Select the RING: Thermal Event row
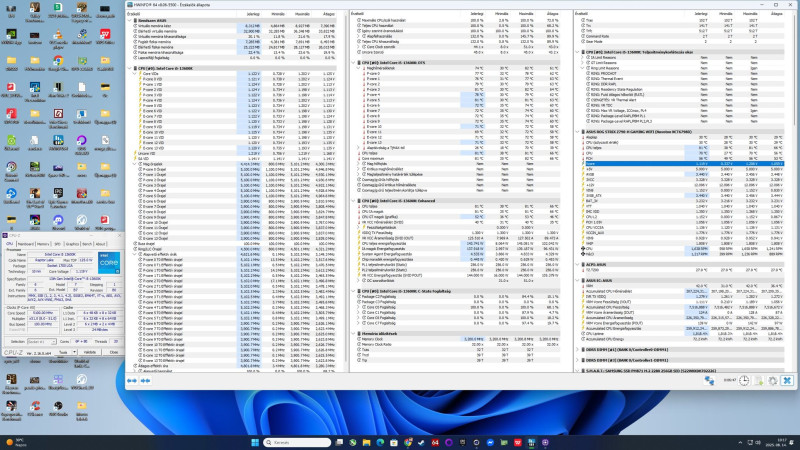800x450 pixels. [x=685, y=79]
